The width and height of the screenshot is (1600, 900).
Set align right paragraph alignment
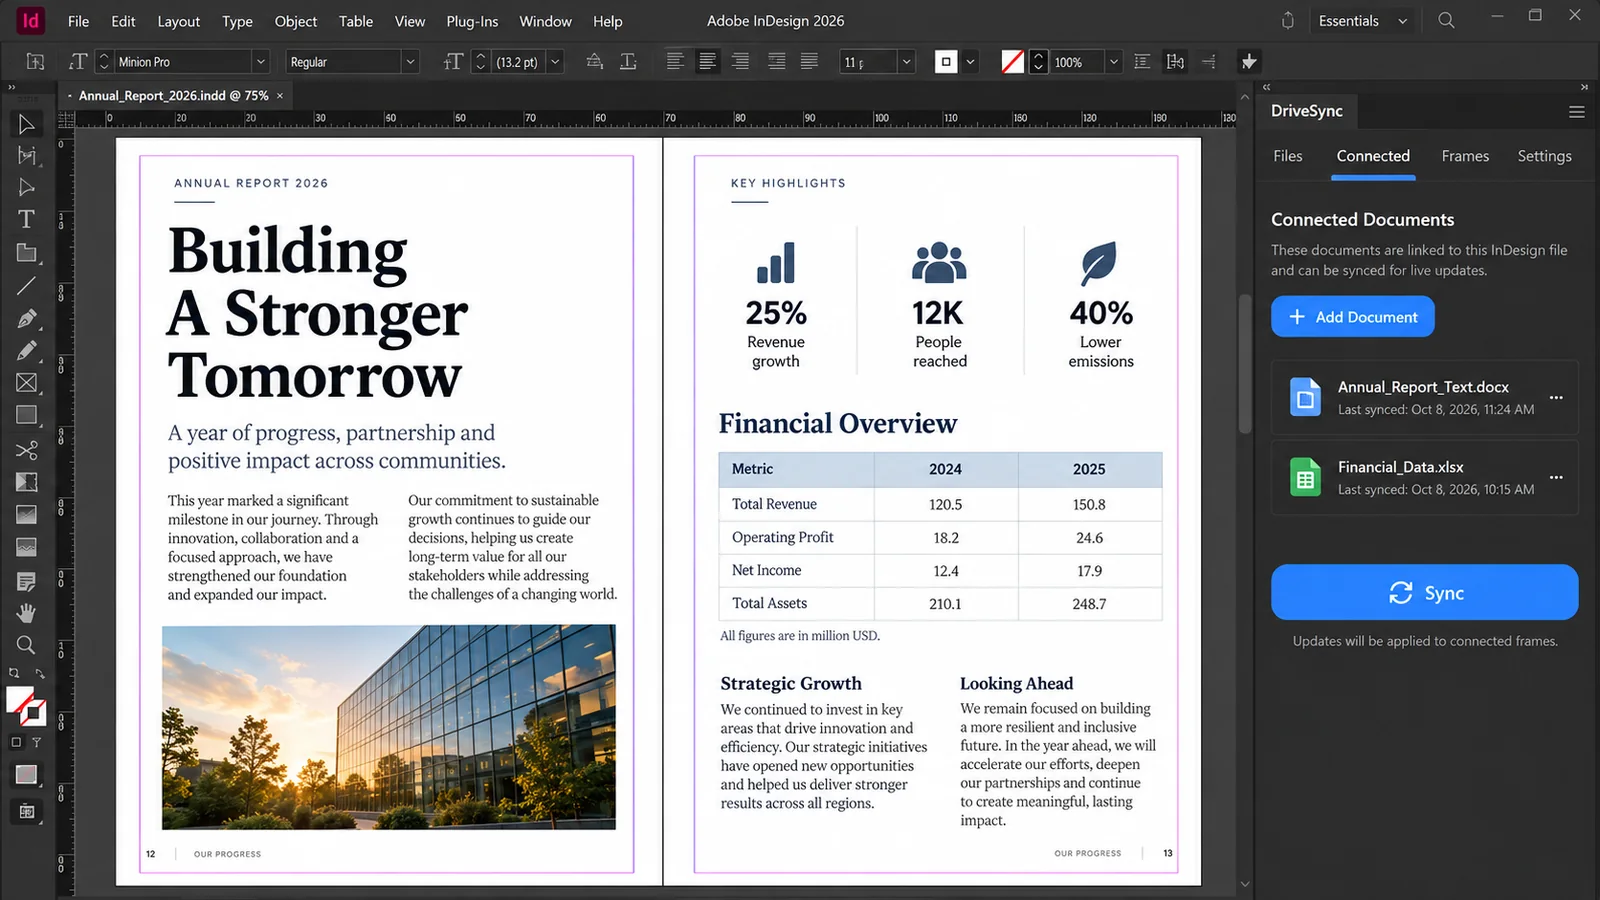(740, 62)
